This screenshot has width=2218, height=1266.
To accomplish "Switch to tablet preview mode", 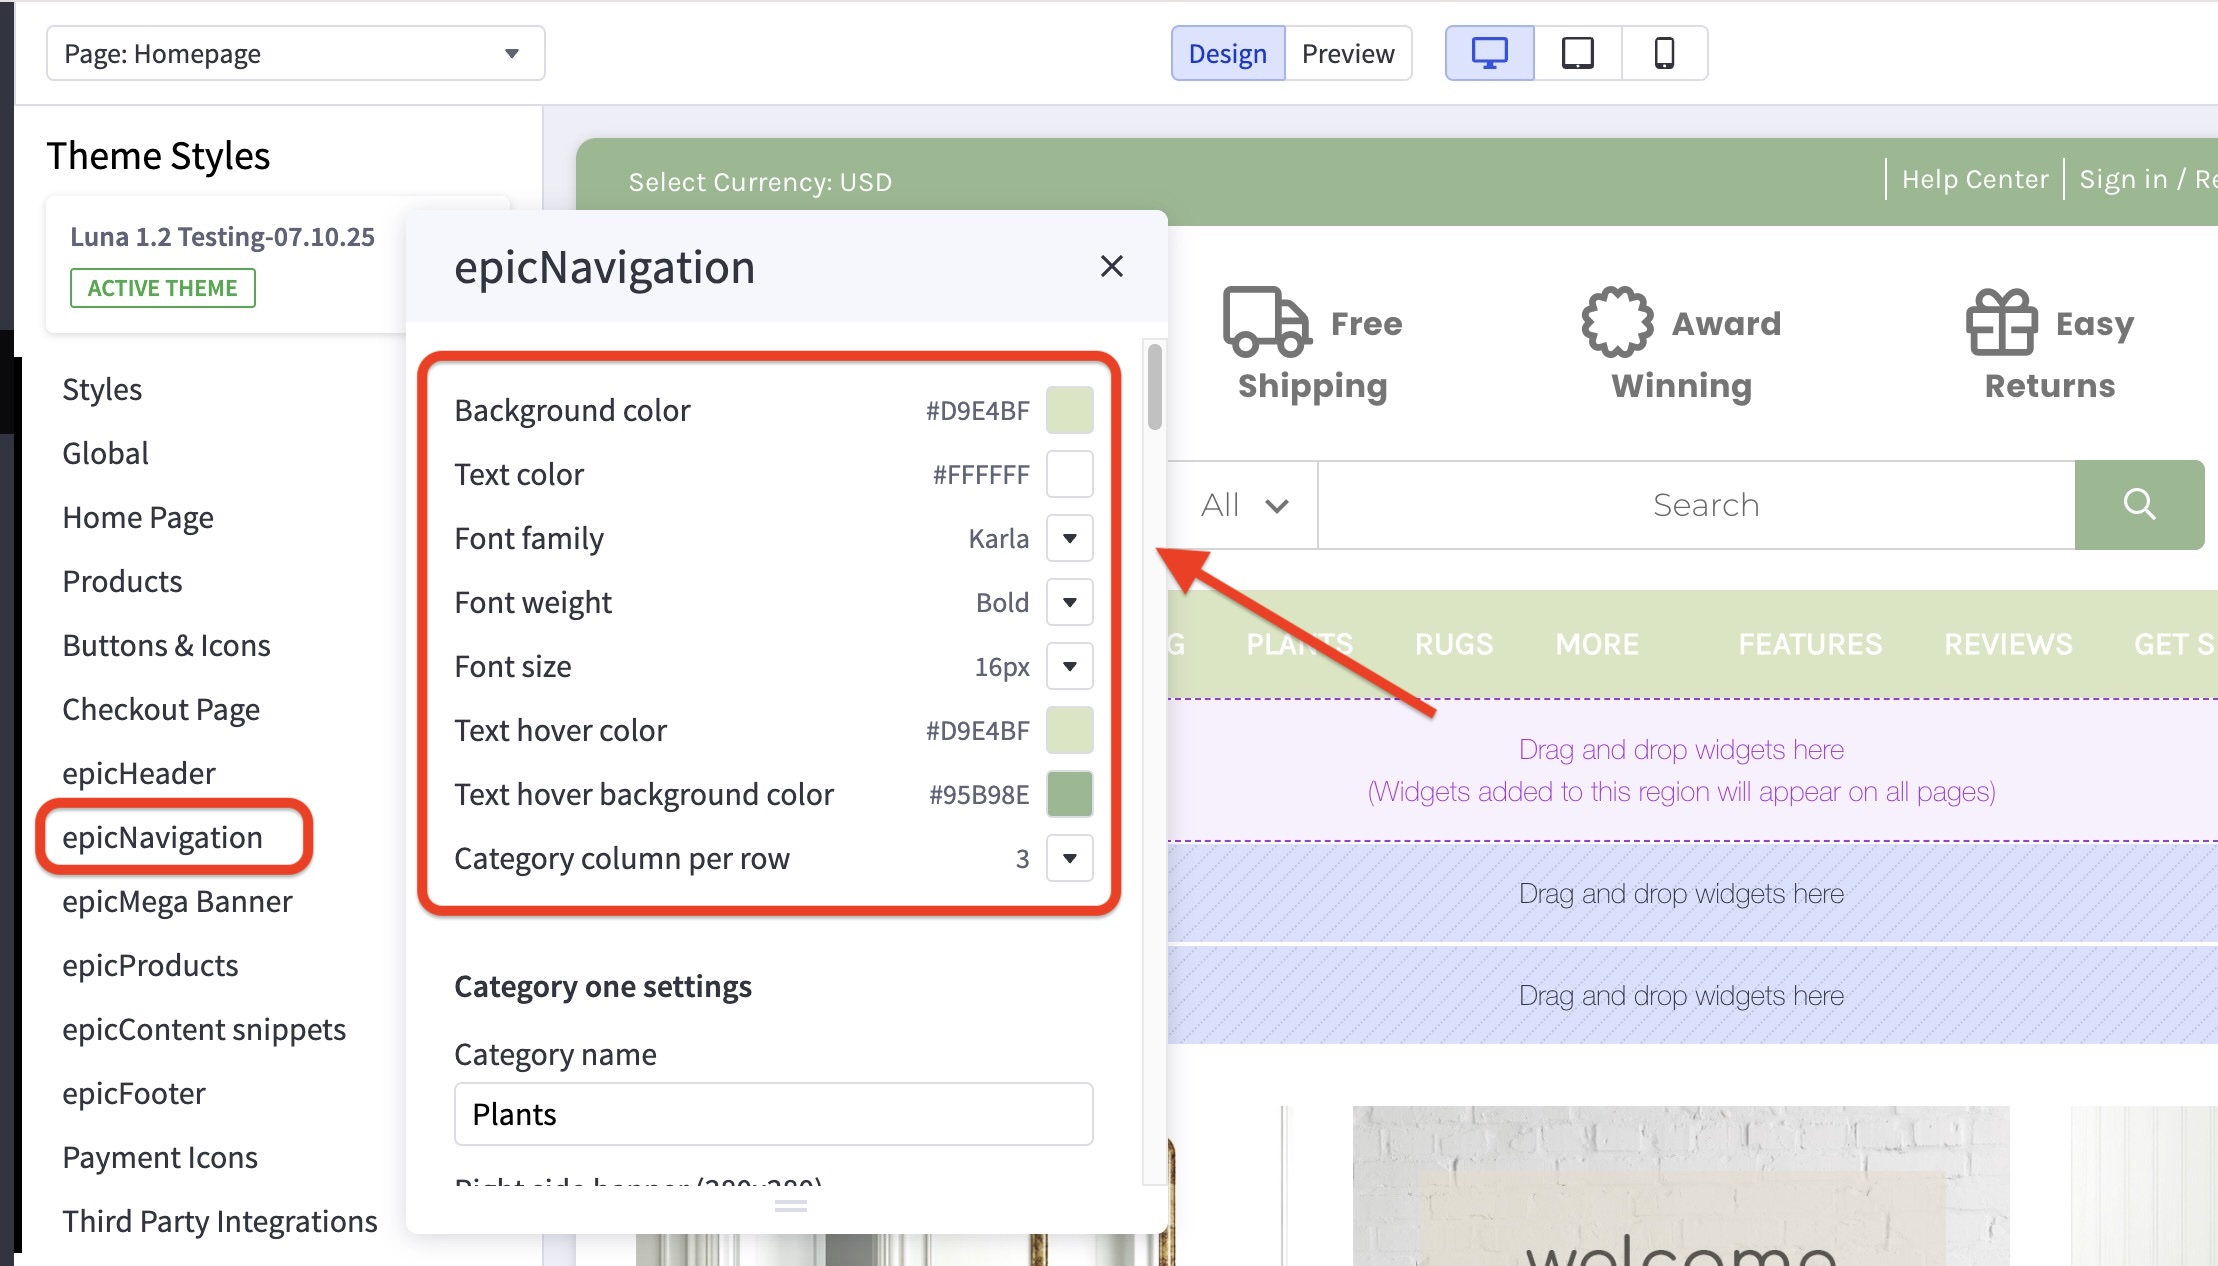I will (x=1577, y=53).
